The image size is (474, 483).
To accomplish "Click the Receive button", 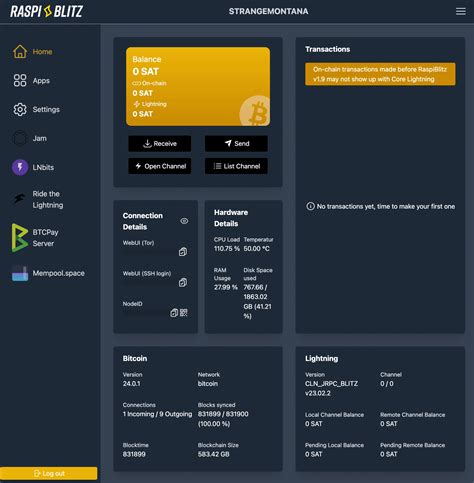I will (x=160, y=143).
